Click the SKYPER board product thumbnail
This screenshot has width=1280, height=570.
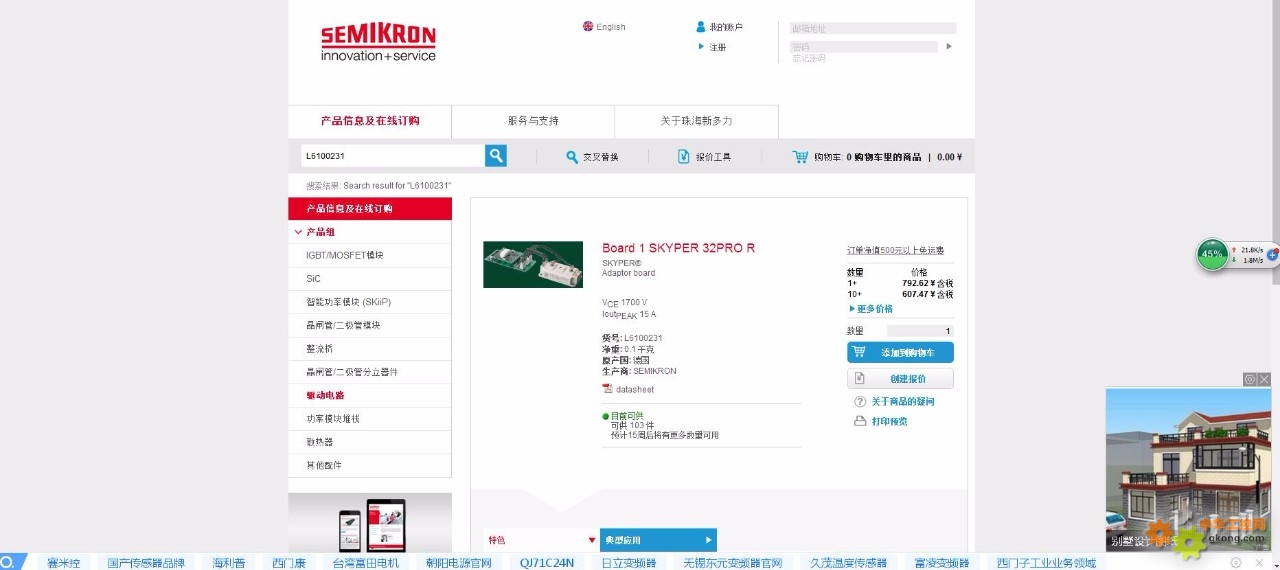[533, 264]
